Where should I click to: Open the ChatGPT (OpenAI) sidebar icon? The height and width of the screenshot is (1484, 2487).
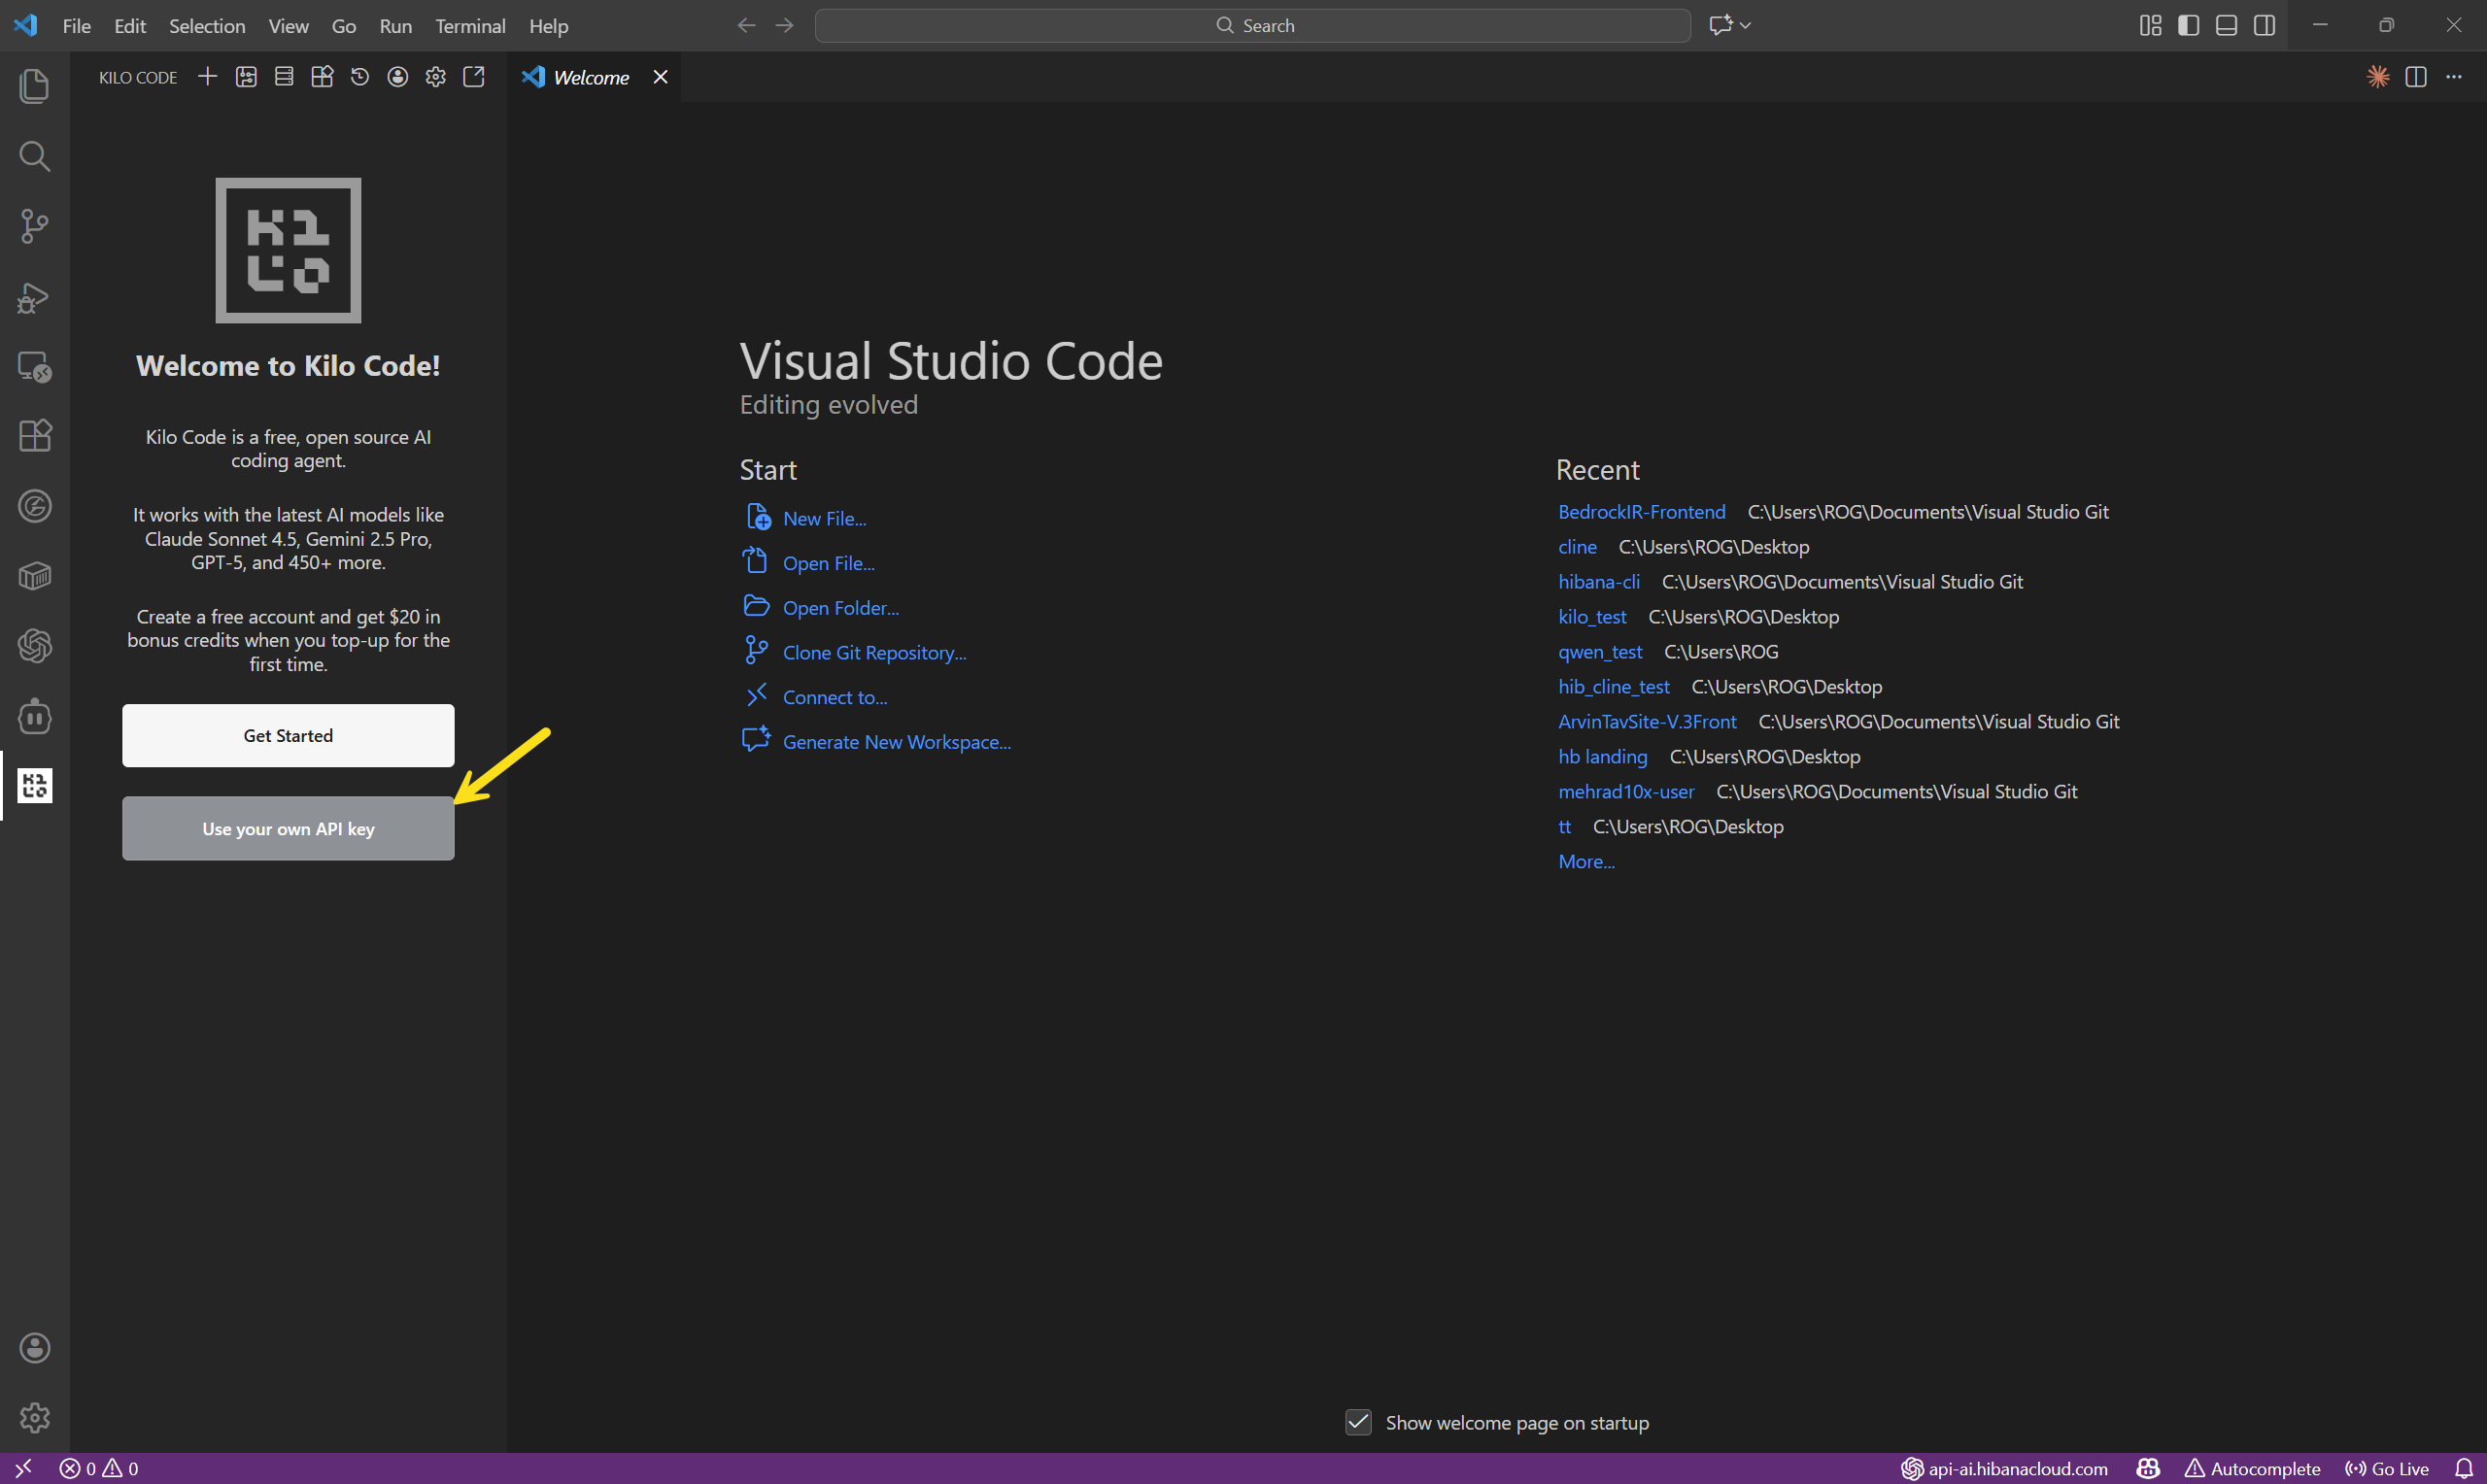35,646
